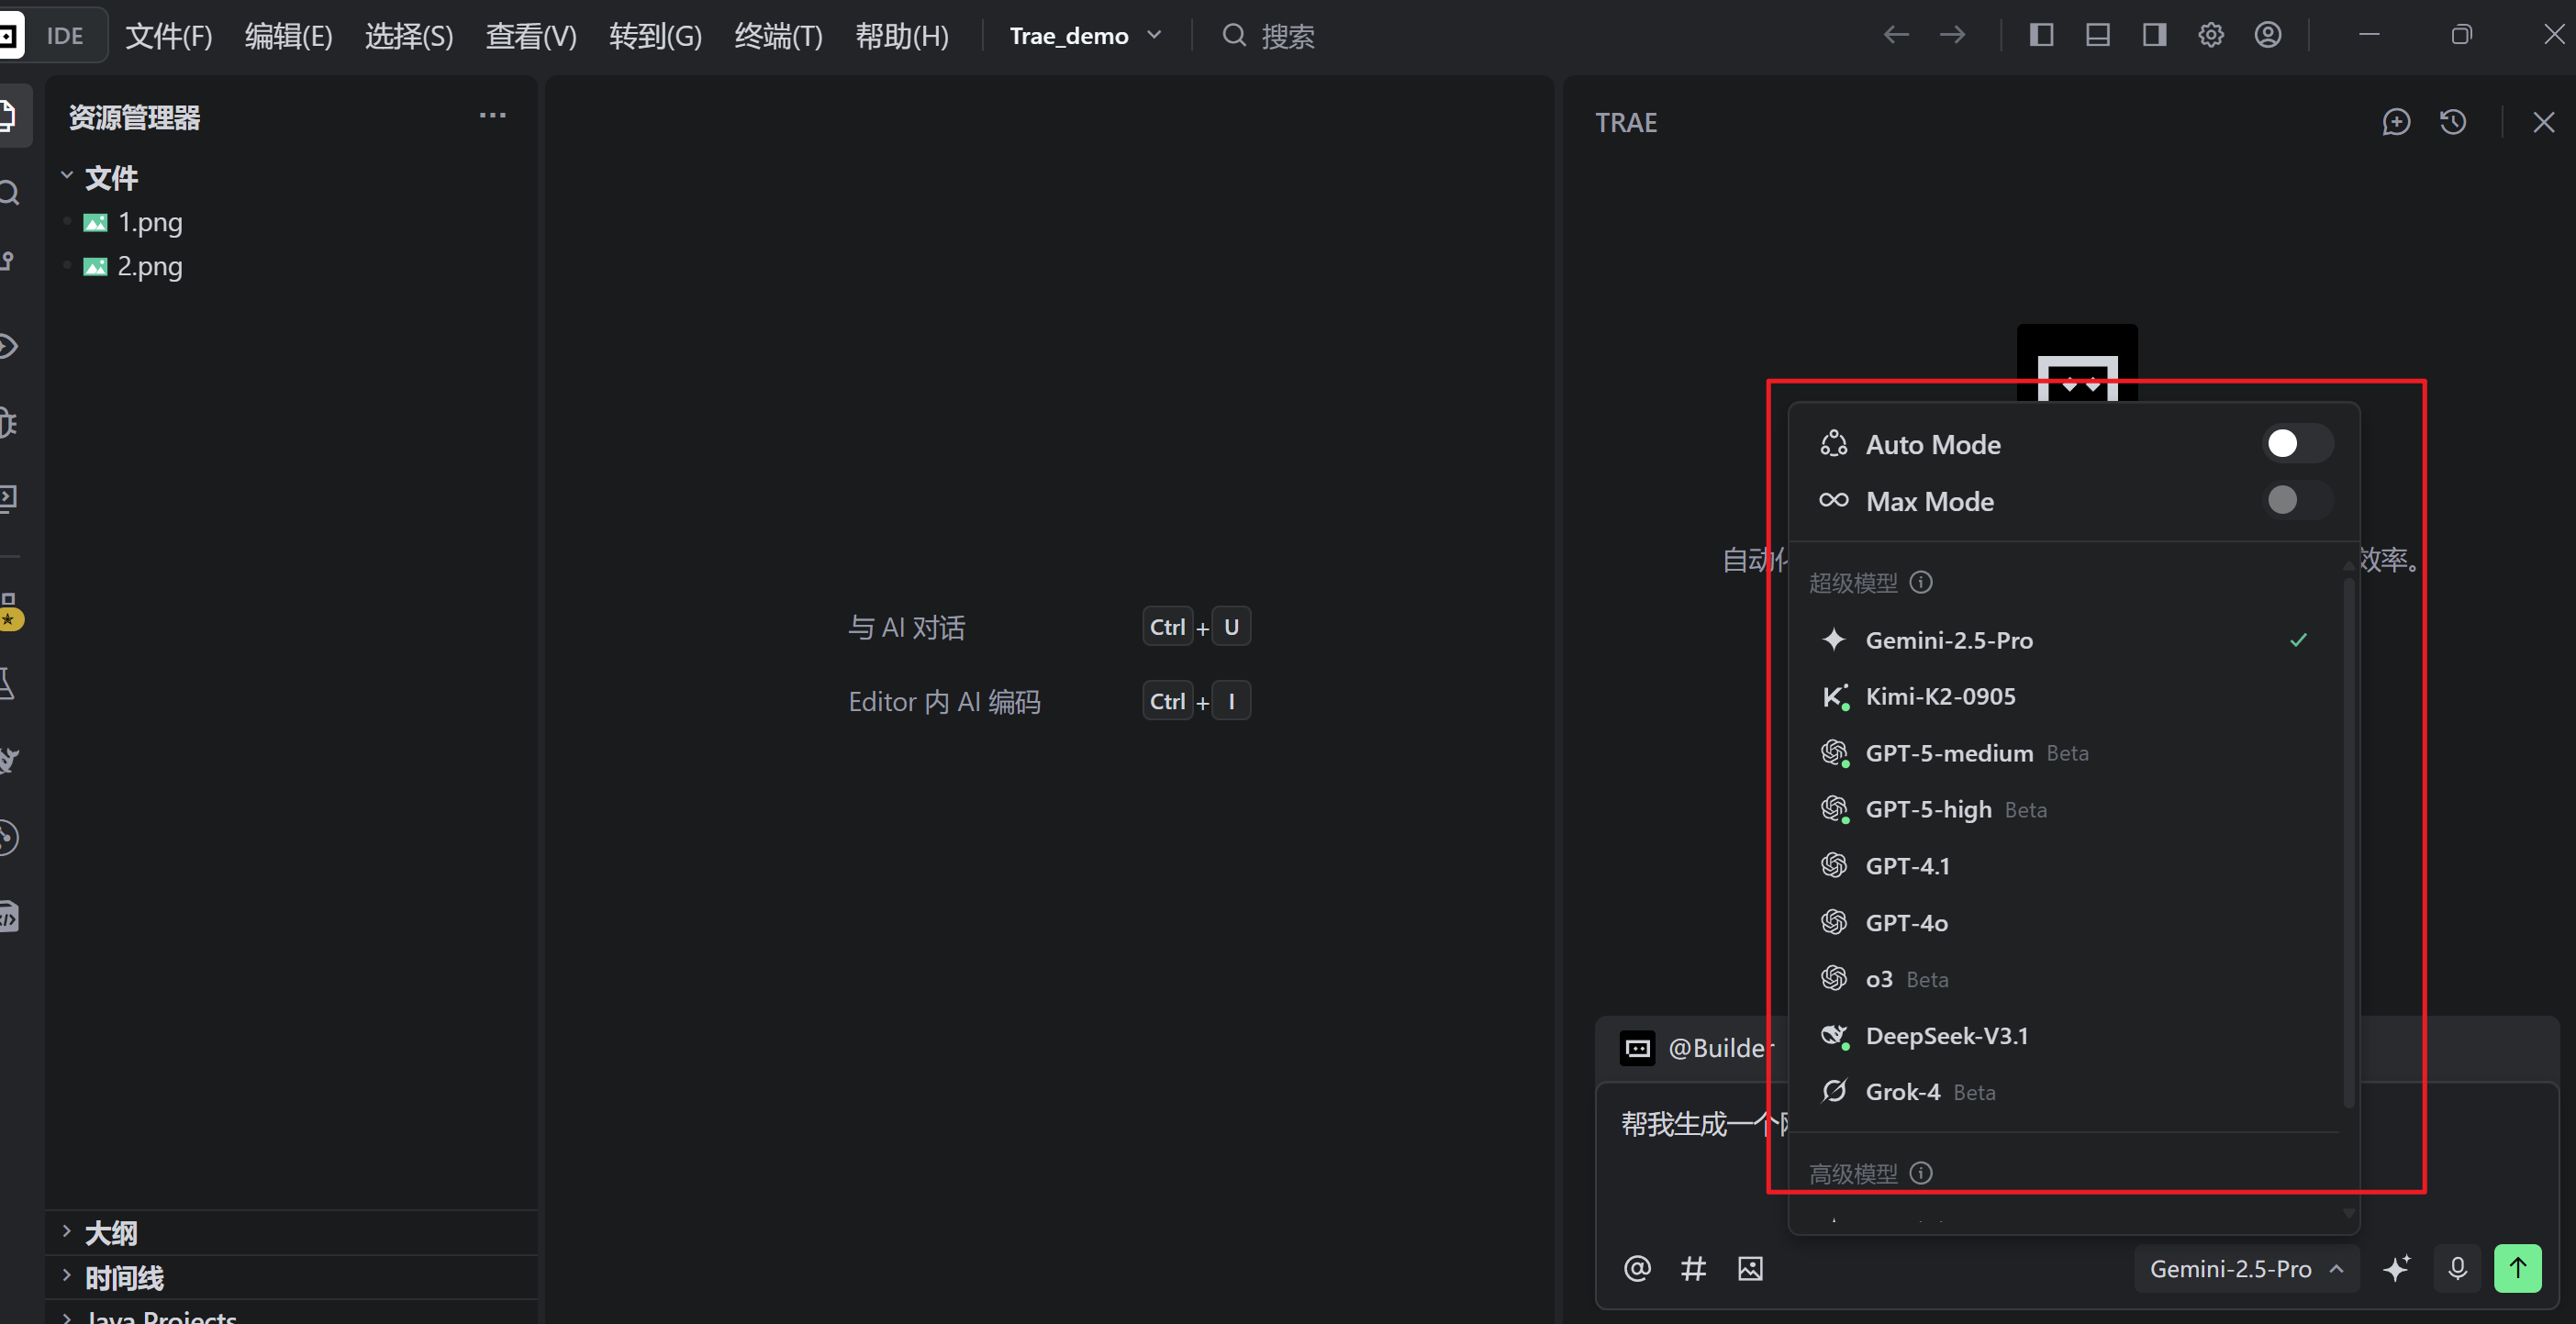
Task: Select the Kimi-K2-0905 model
Action: 1940,696
